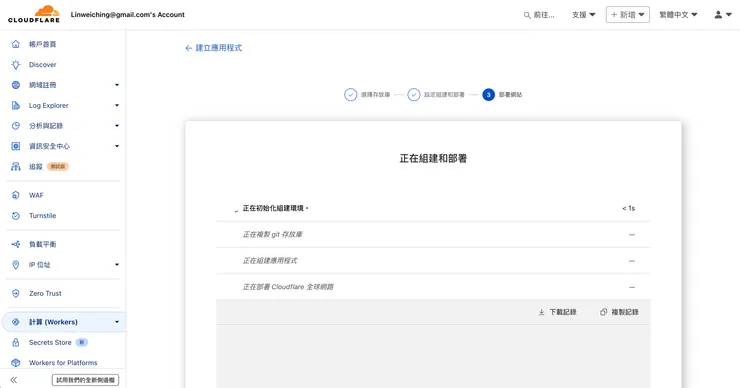The width and height of the screenshot is (740, 388).
Task: Click the < 1s duration value
Action: (628, 208)
